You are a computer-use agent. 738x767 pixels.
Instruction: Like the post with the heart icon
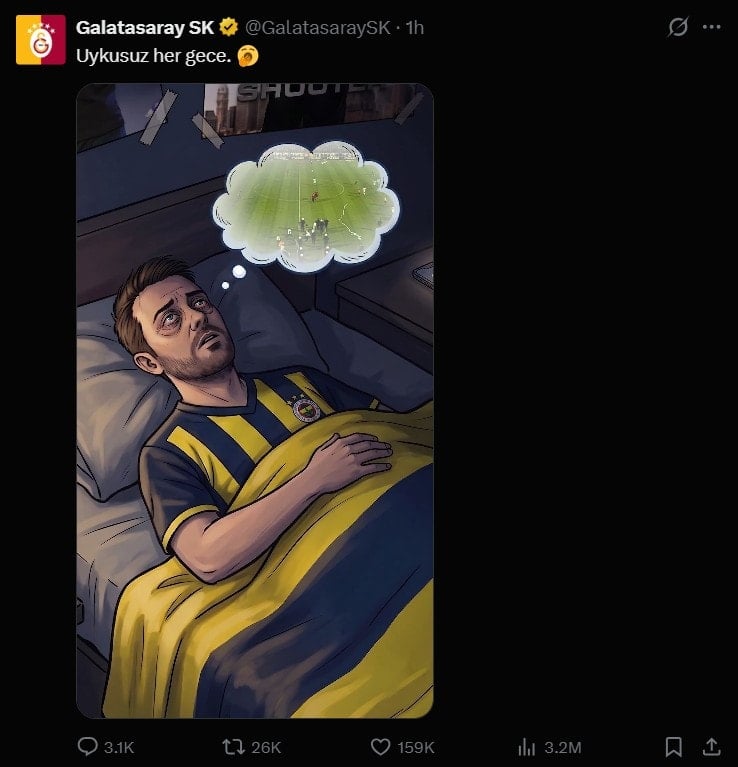click(x=380, y=747)
